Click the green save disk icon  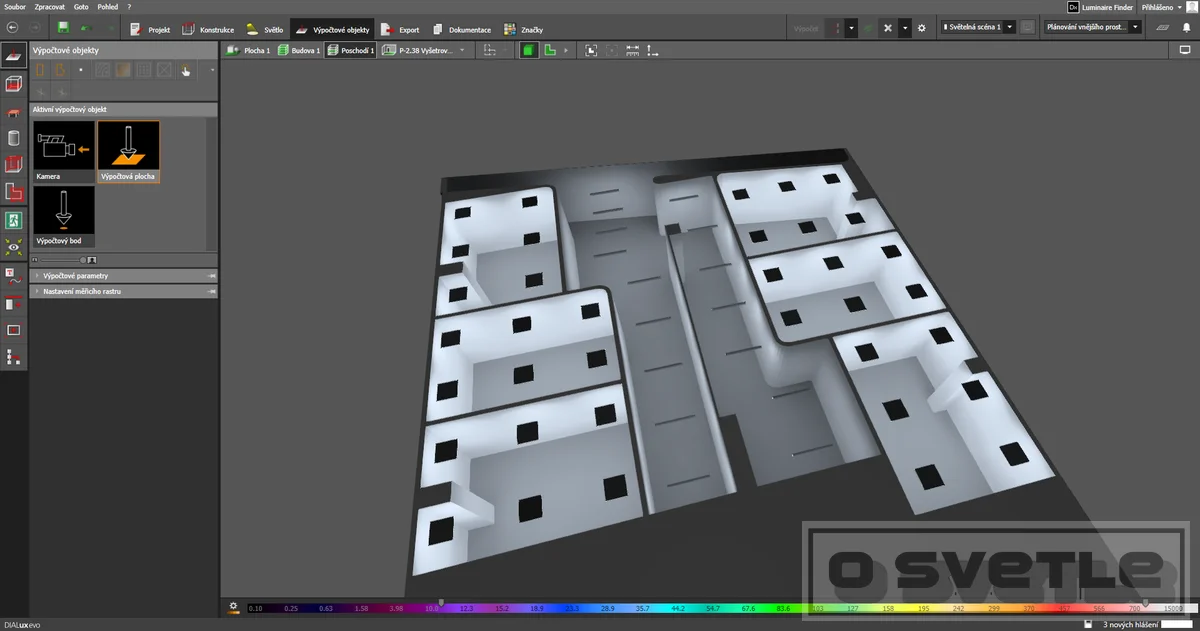(x=64, y=28)
